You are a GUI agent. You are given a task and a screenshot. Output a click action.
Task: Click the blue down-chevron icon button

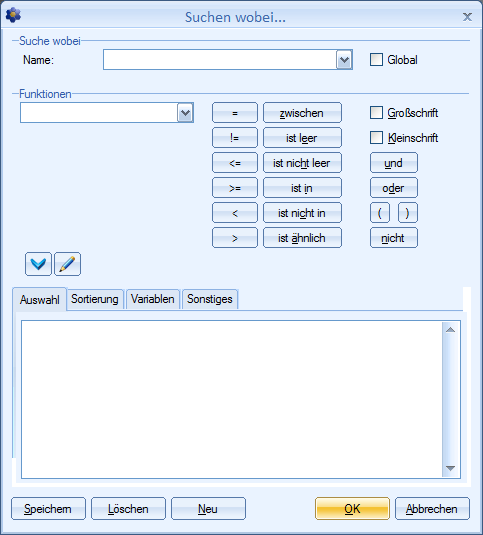[x=38, y=264]
